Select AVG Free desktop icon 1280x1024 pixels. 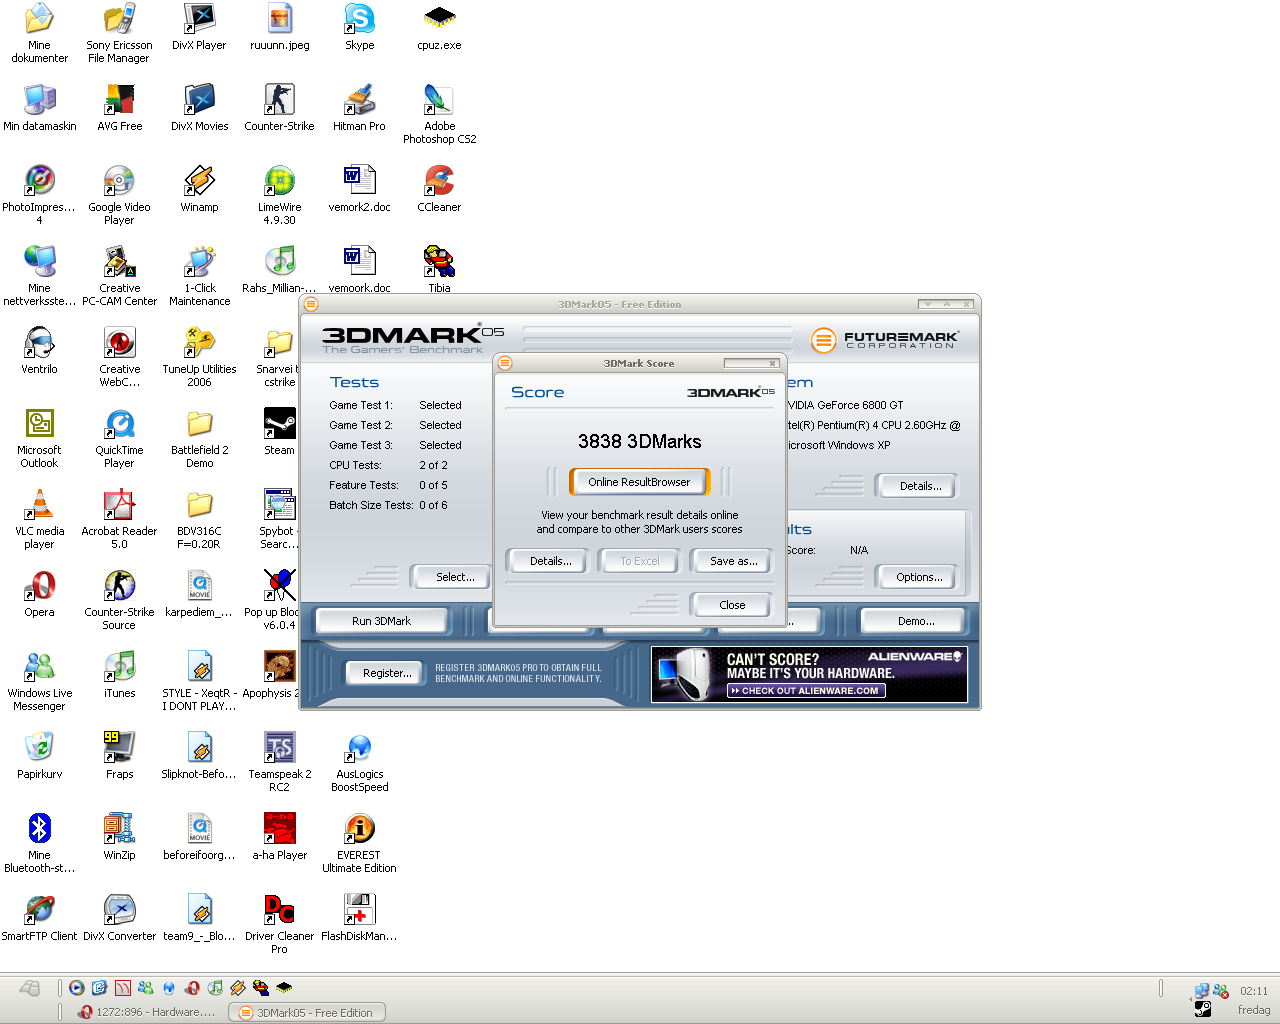click(119, 108)
